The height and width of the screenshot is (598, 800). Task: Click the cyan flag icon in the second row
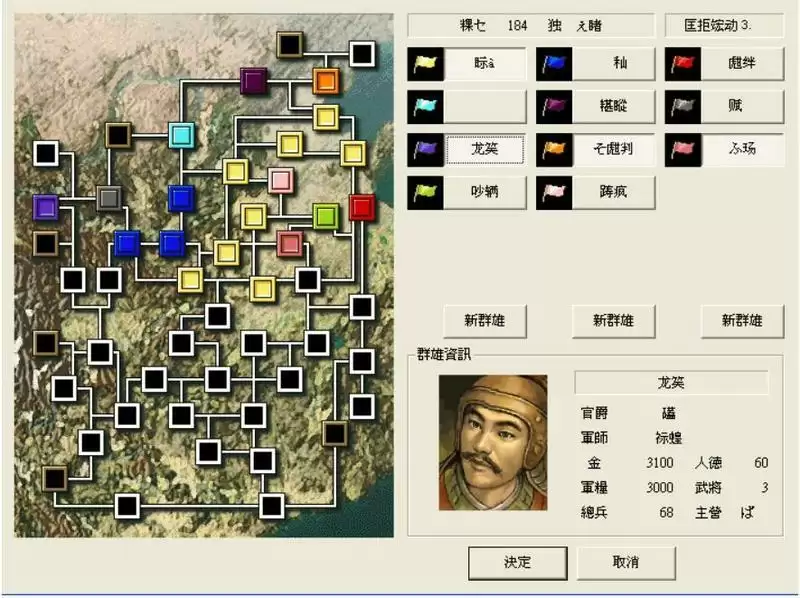426,107
